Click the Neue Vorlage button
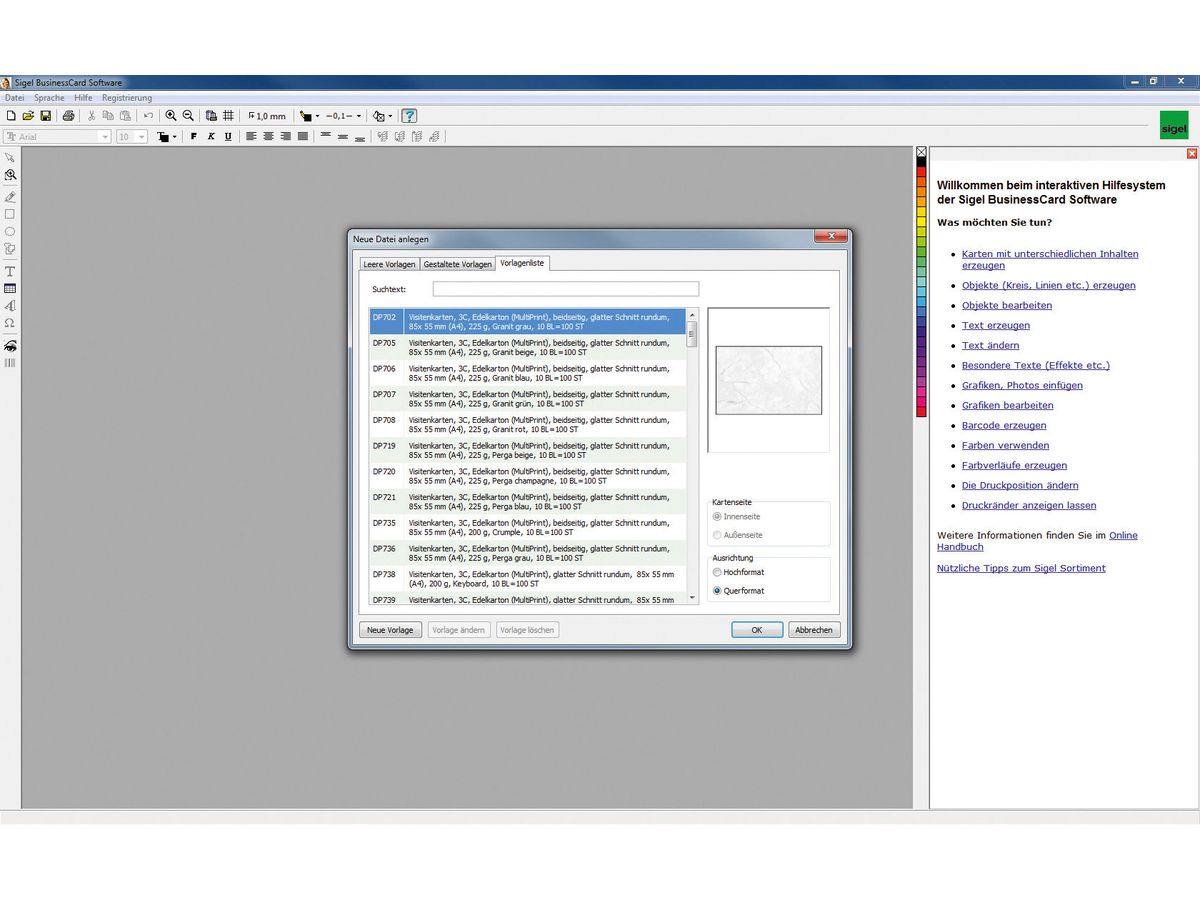Image resolution: width=1200 pixels, height=900 pixels. click(390, 630)
